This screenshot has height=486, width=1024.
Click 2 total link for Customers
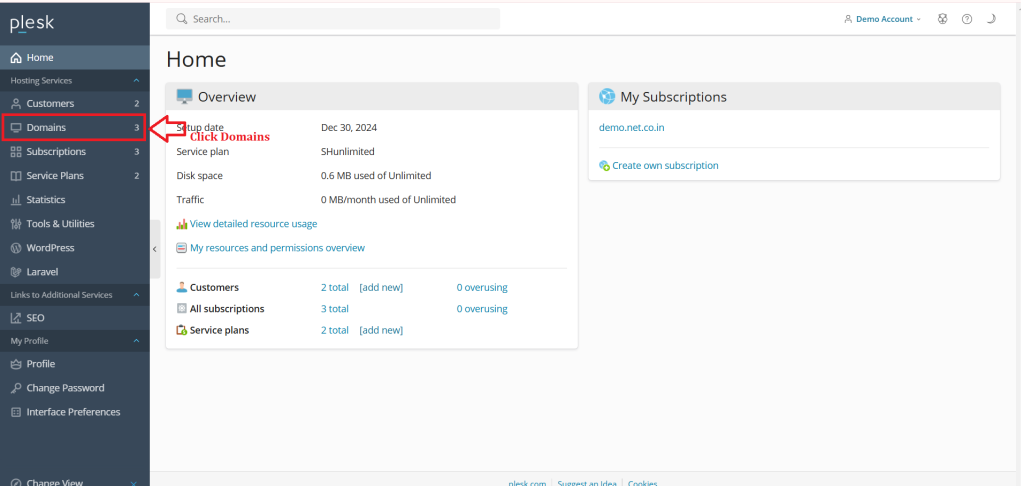(x=335, y=287)
